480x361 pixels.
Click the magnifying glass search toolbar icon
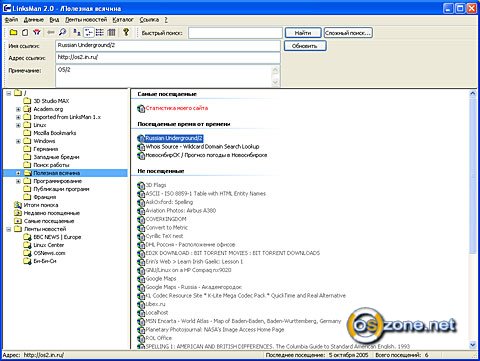[x=62, y=32]
